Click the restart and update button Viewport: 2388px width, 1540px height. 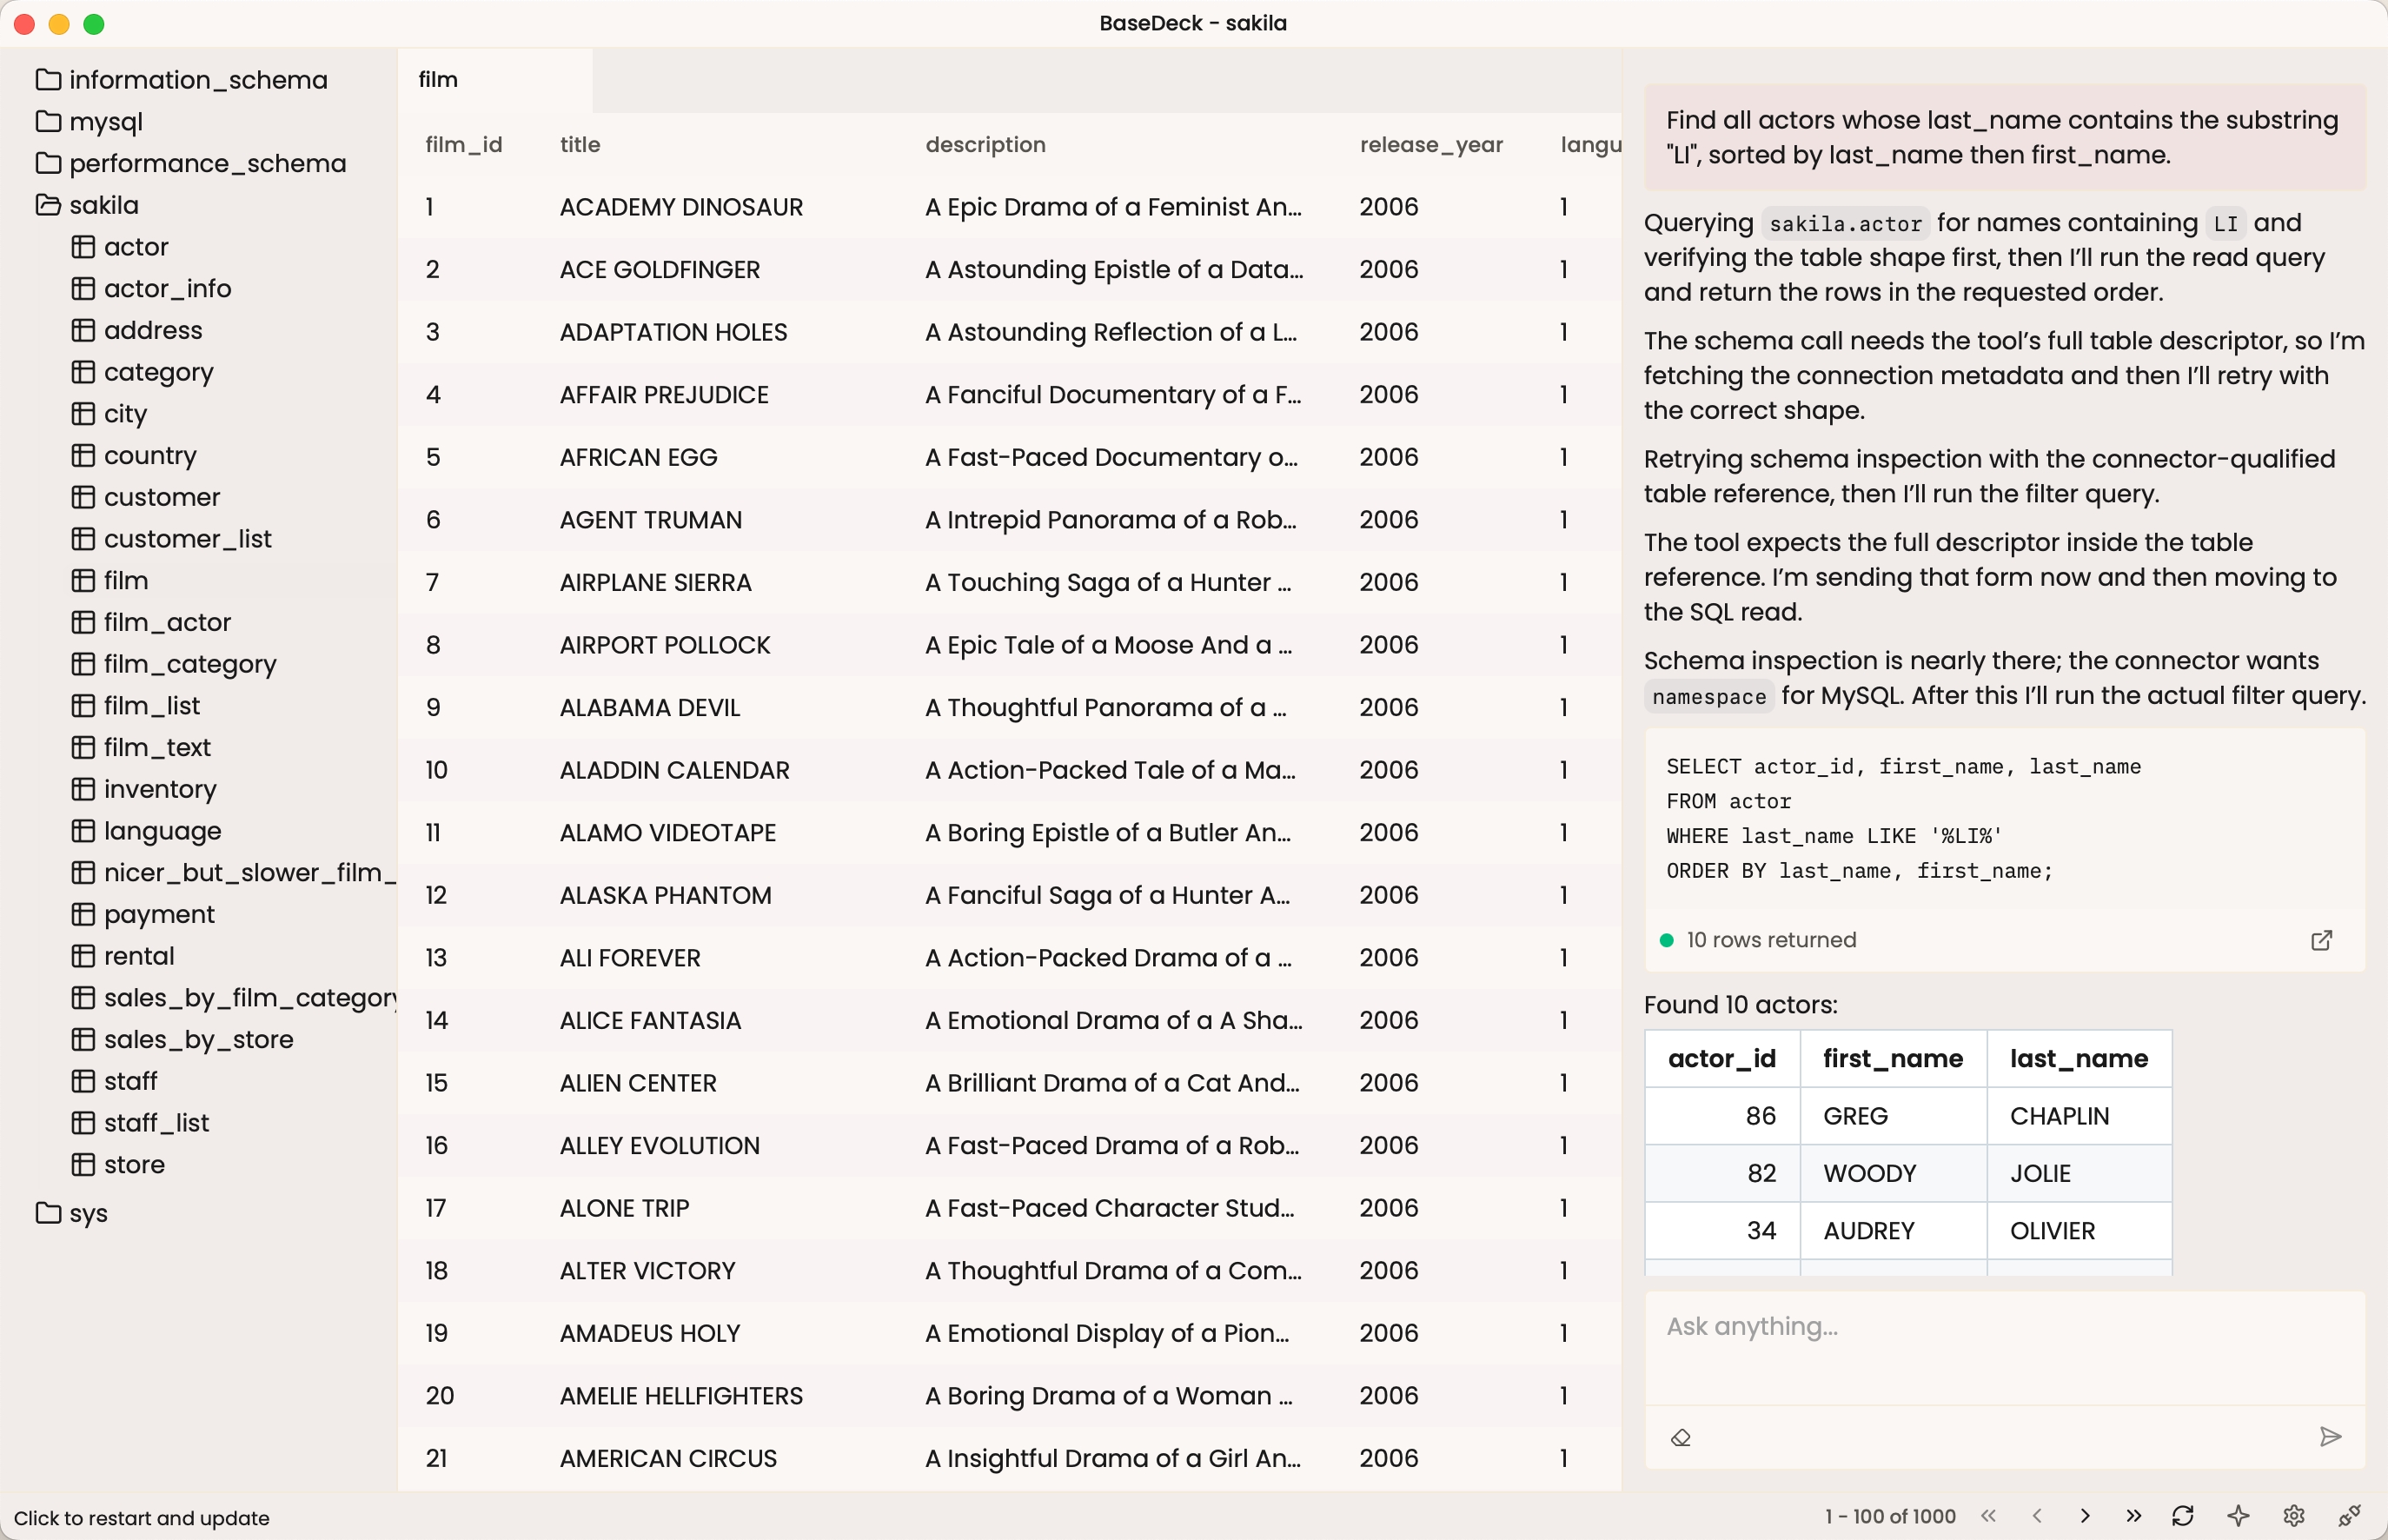coord(143,1517)
